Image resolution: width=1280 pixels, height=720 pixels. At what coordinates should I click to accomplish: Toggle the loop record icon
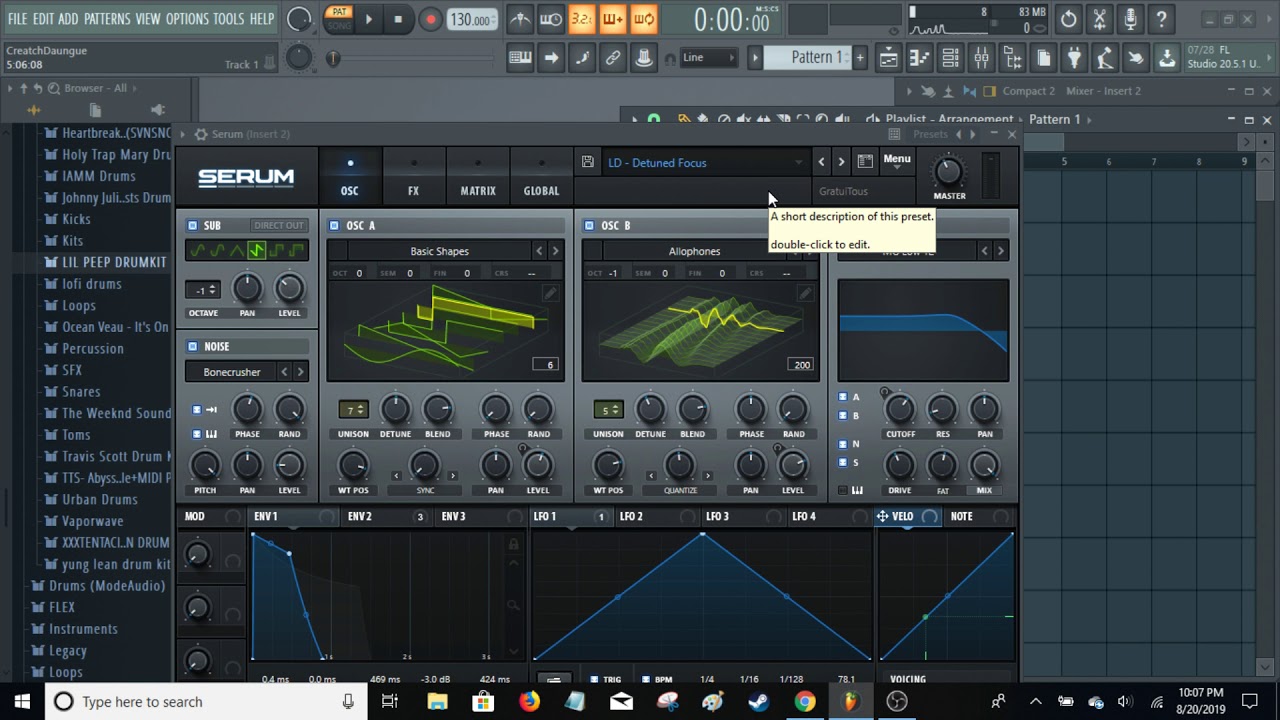pyautogui.click(x=644, y=19)
